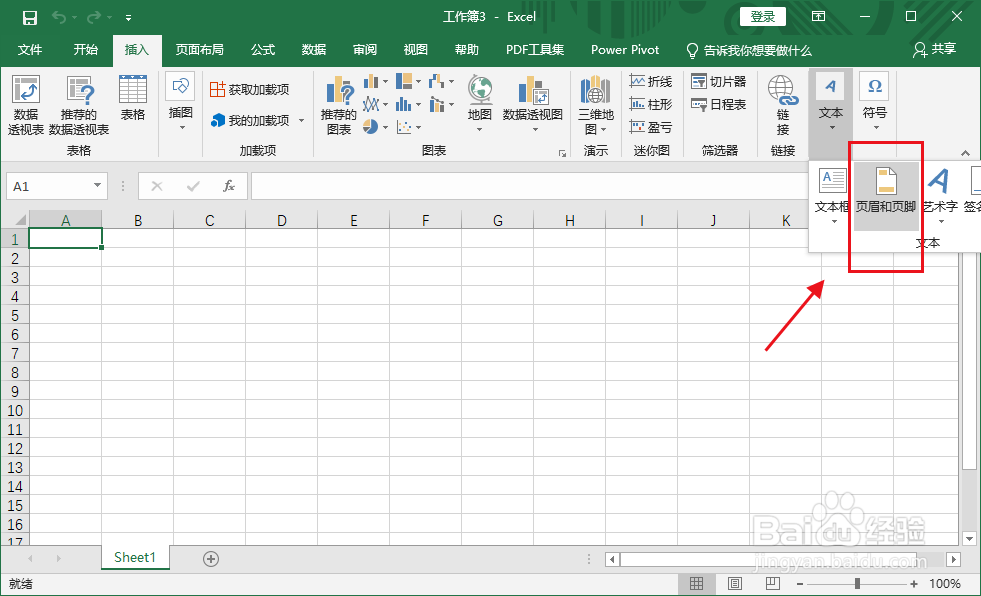Image resolution: width=981 pixels, height=596 pixels.
Task: Open the Power Pivot tab
Action: pos(625,50)
